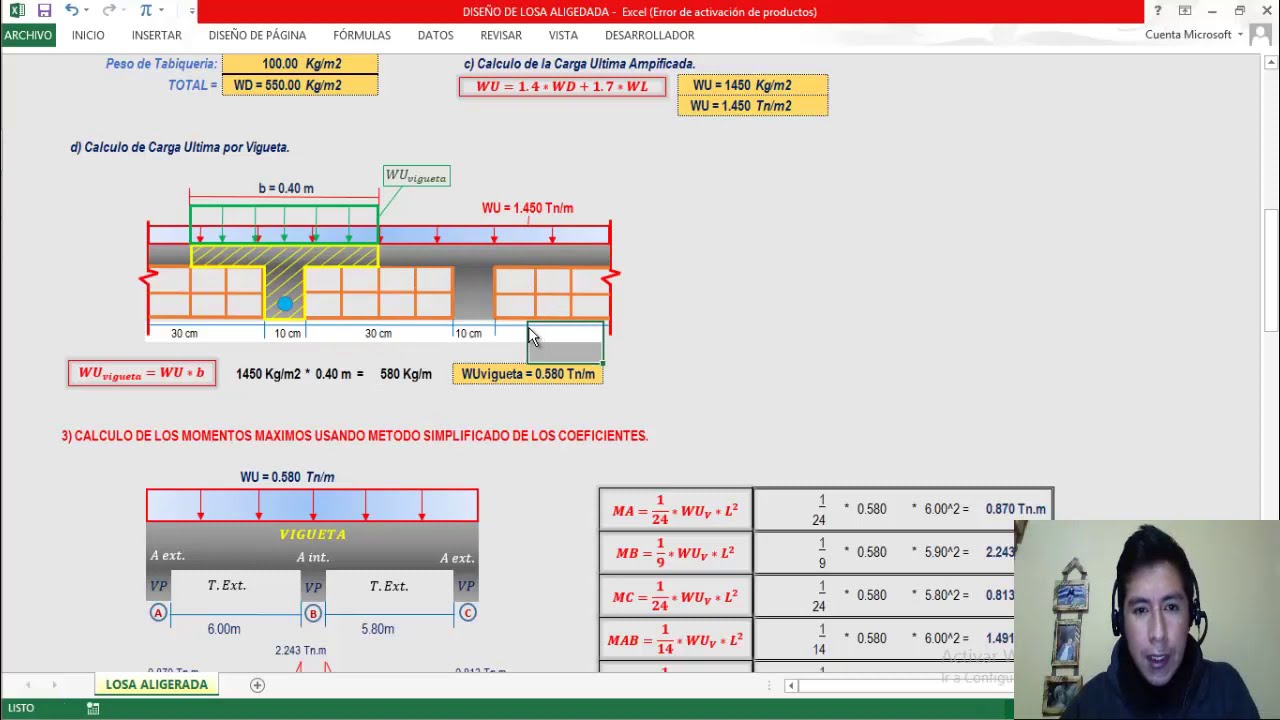Select the MAB formula cell

[x=676, y=638]
